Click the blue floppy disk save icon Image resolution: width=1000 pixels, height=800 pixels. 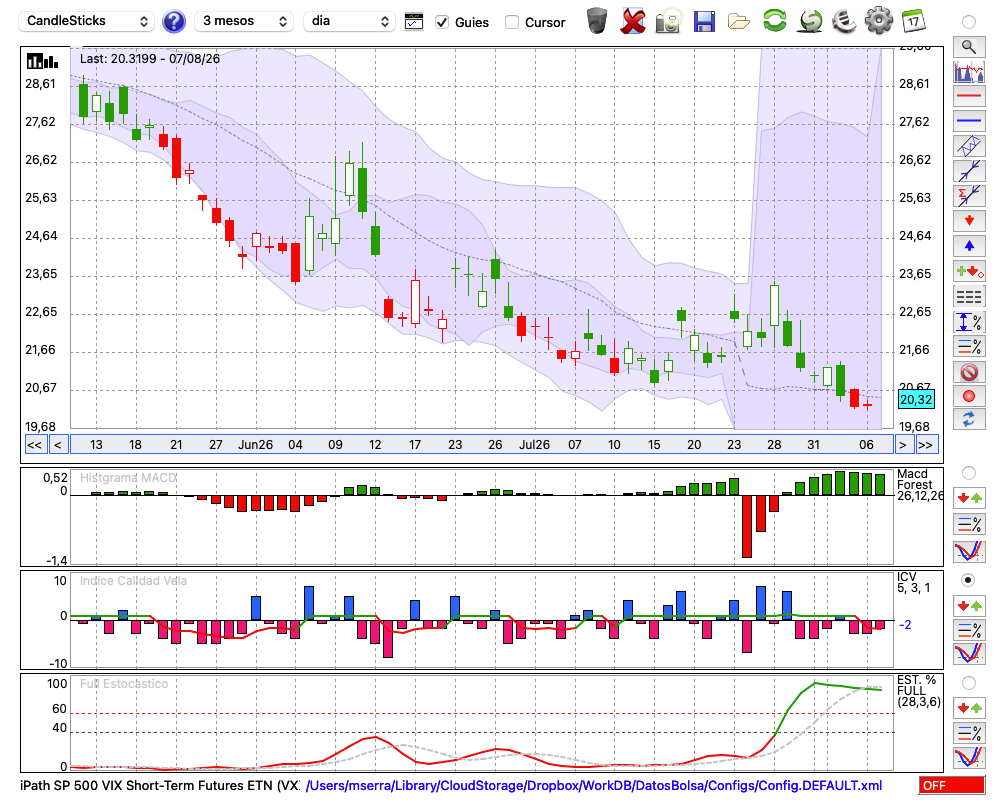[x=704, y=21]
